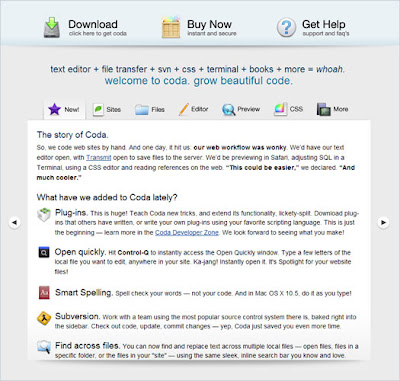This screenshot has height=381, width=400.
Task: Click the 'Smart Spelling.' feature title
Action: point(84,292)
